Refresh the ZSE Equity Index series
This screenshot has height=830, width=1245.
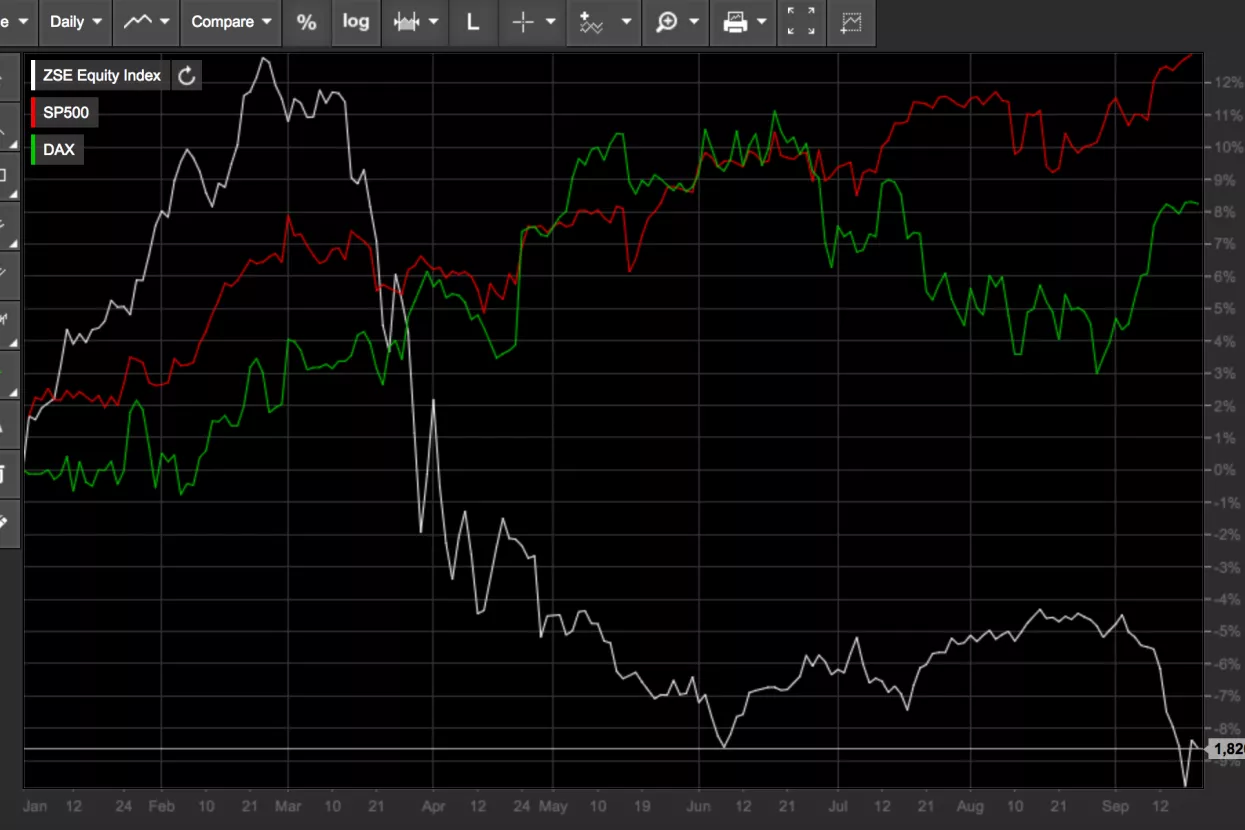(186, 76)
